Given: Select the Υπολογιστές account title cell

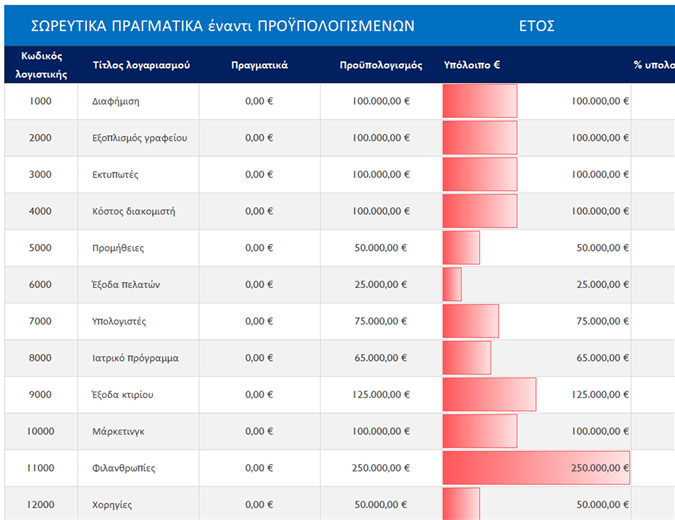Looking at the screenshot, I should pyautogui.click(x=139, y=321).
